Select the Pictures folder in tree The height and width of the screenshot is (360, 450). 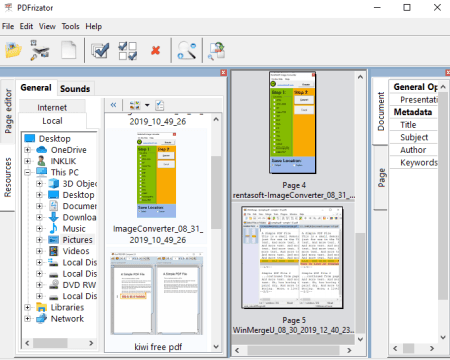point(77,240)
